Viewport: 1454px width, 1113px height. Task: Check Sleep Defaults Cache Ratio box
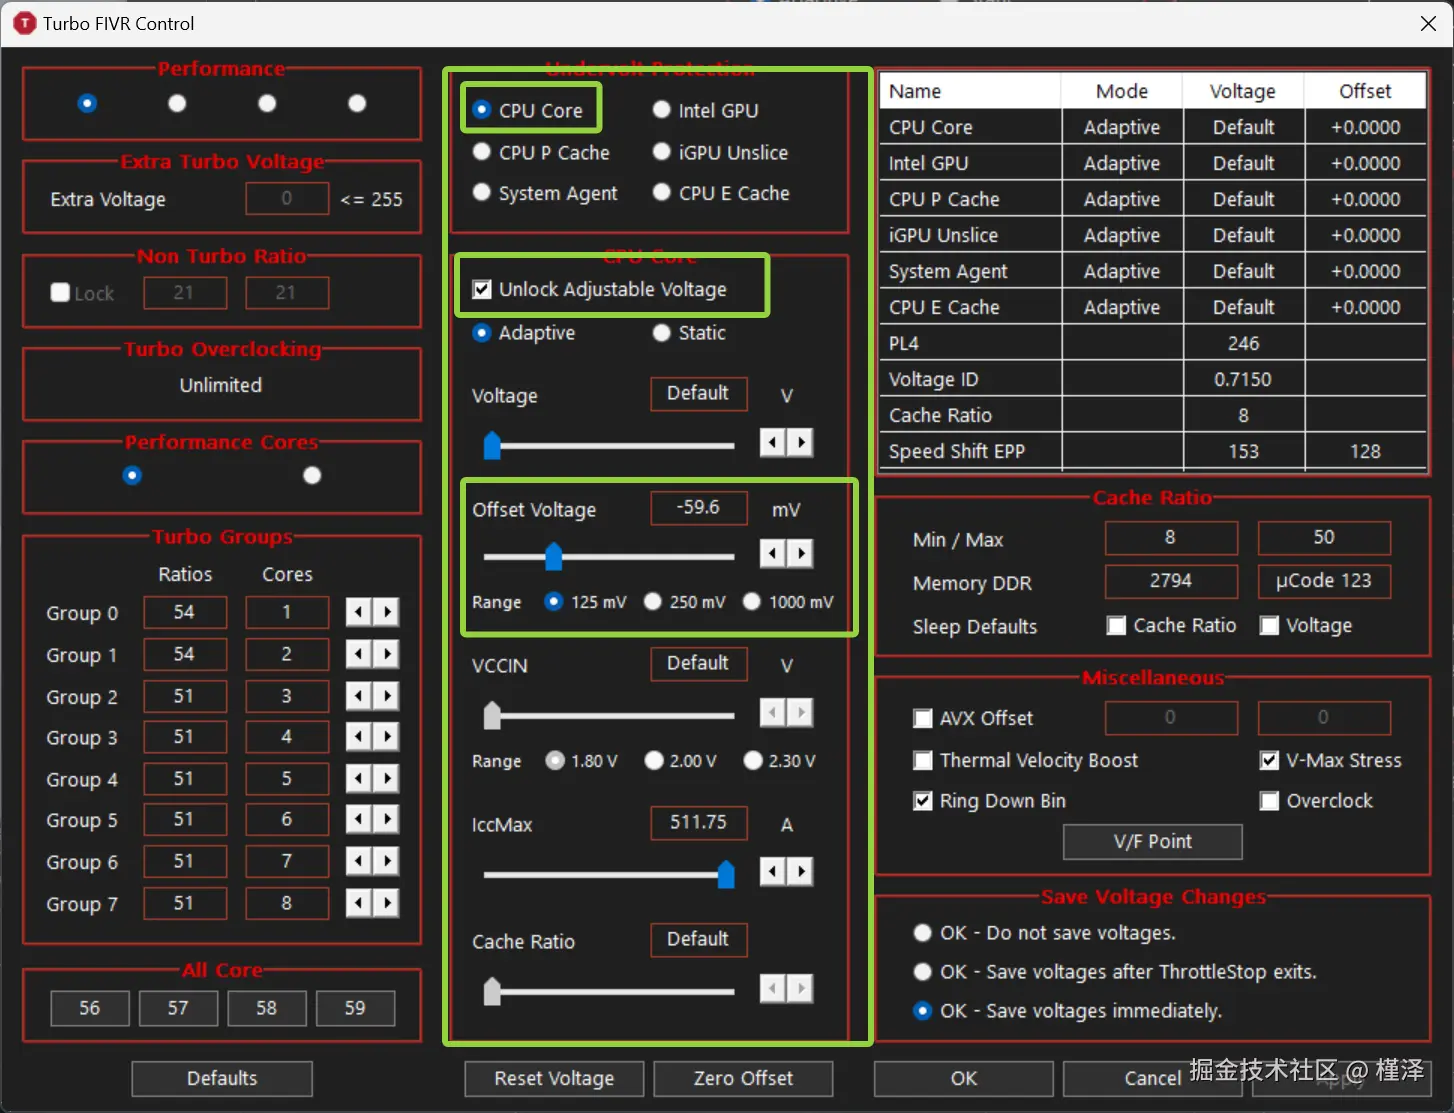click(1117, 626)
